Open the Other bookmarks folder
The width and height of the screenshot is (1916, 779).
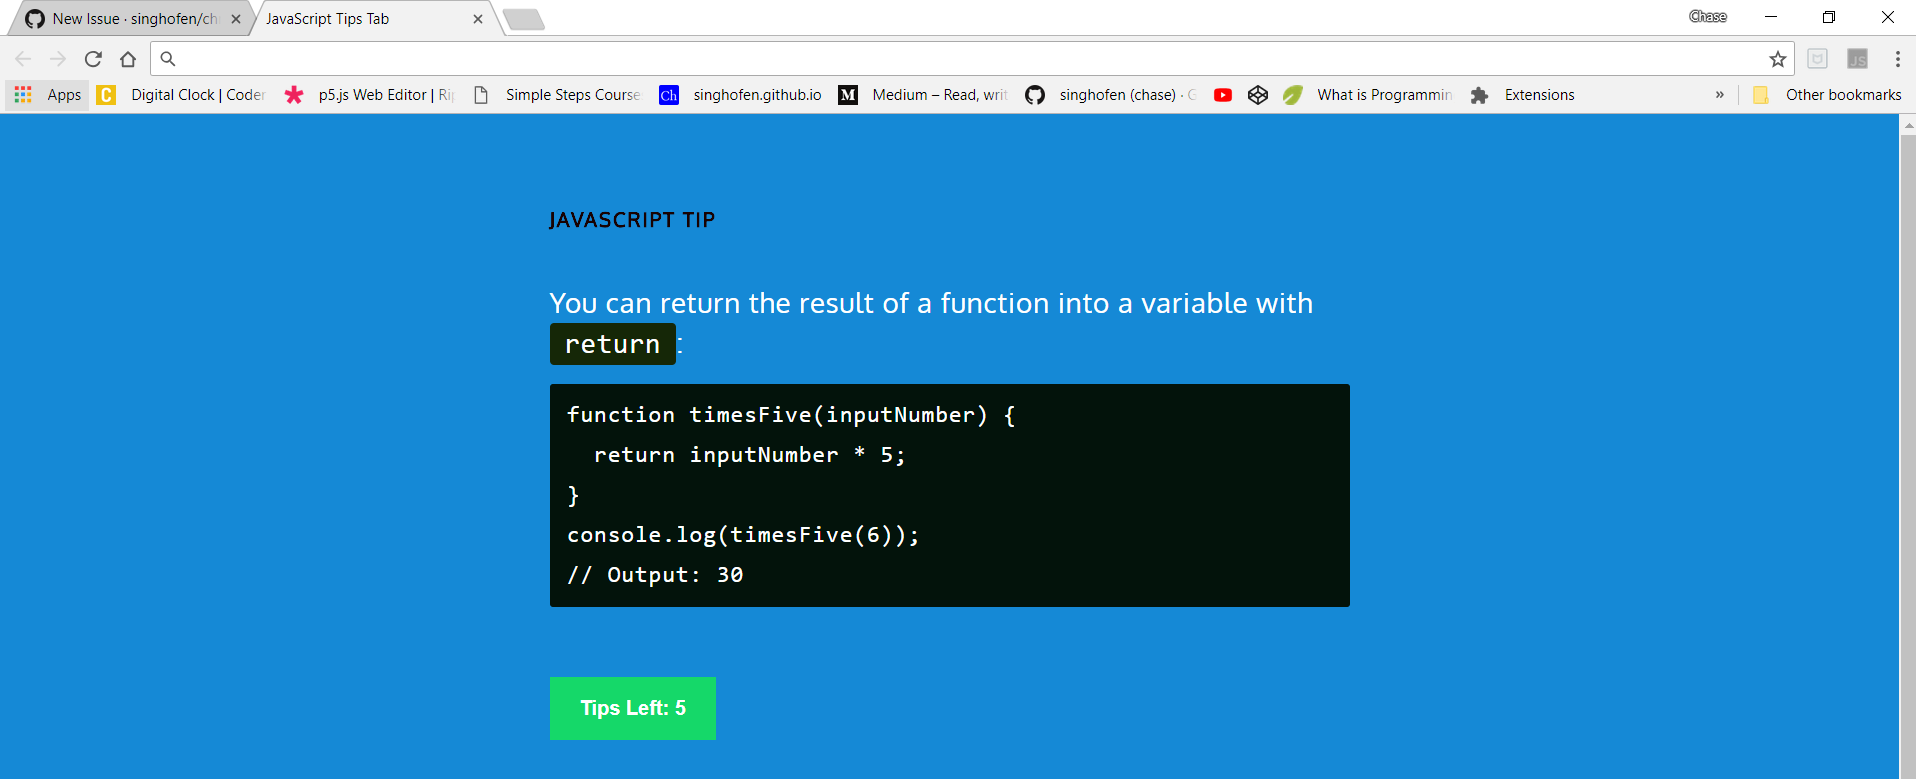pyautogui.click(x=1828, y=95)
